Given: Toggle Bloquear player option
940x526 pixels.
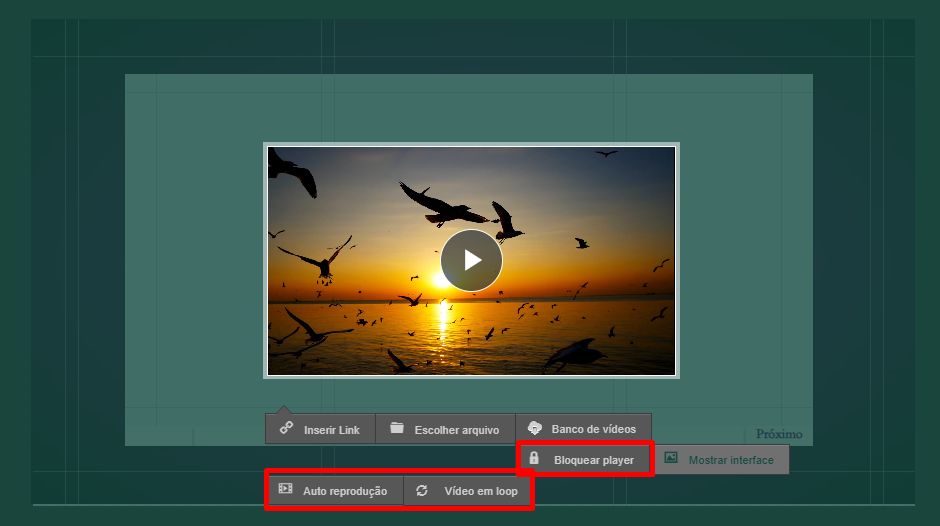Looking at the screenshot, I should point(585,459).
